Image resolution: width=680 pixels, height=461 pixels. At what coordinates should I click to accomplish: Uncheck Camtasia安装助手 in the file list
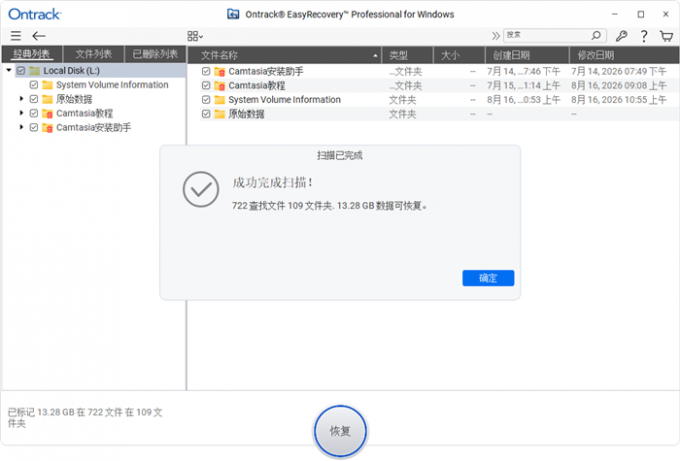[x=206, y=71]
